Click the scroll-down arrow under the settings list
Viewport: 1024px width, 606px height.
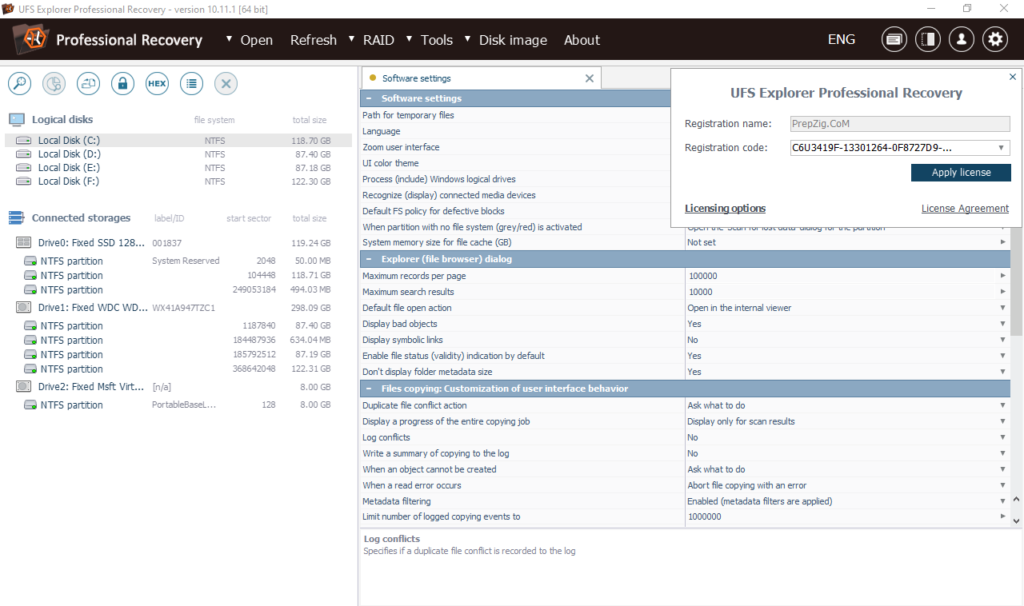pyautogui.click(x=1016, y=520)
